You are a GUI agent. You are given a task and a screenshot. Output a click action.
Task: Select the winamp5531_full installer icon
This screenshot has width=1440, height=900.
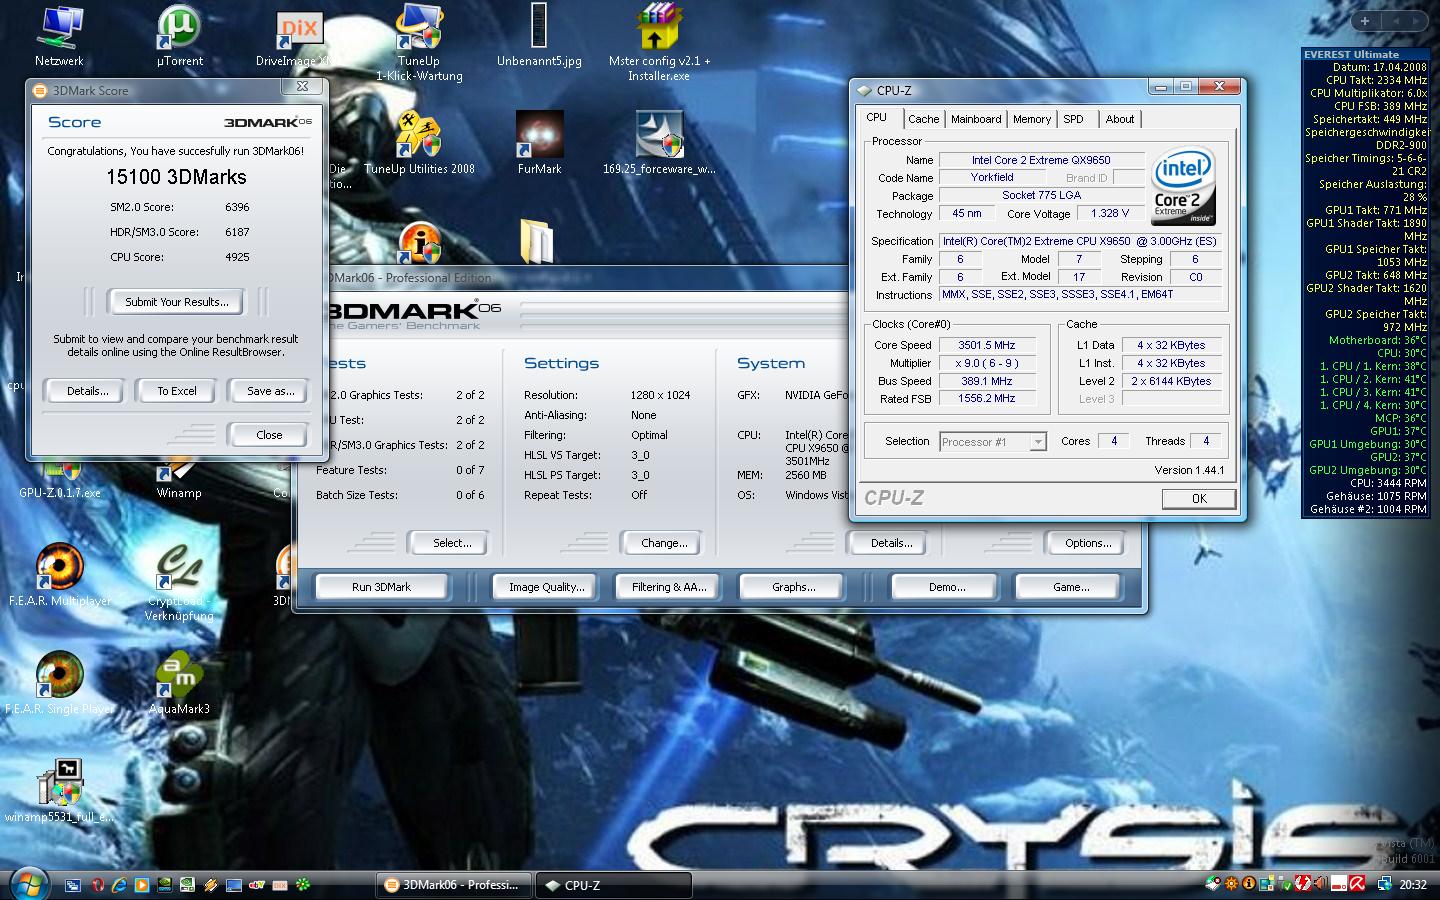point(60,791)
